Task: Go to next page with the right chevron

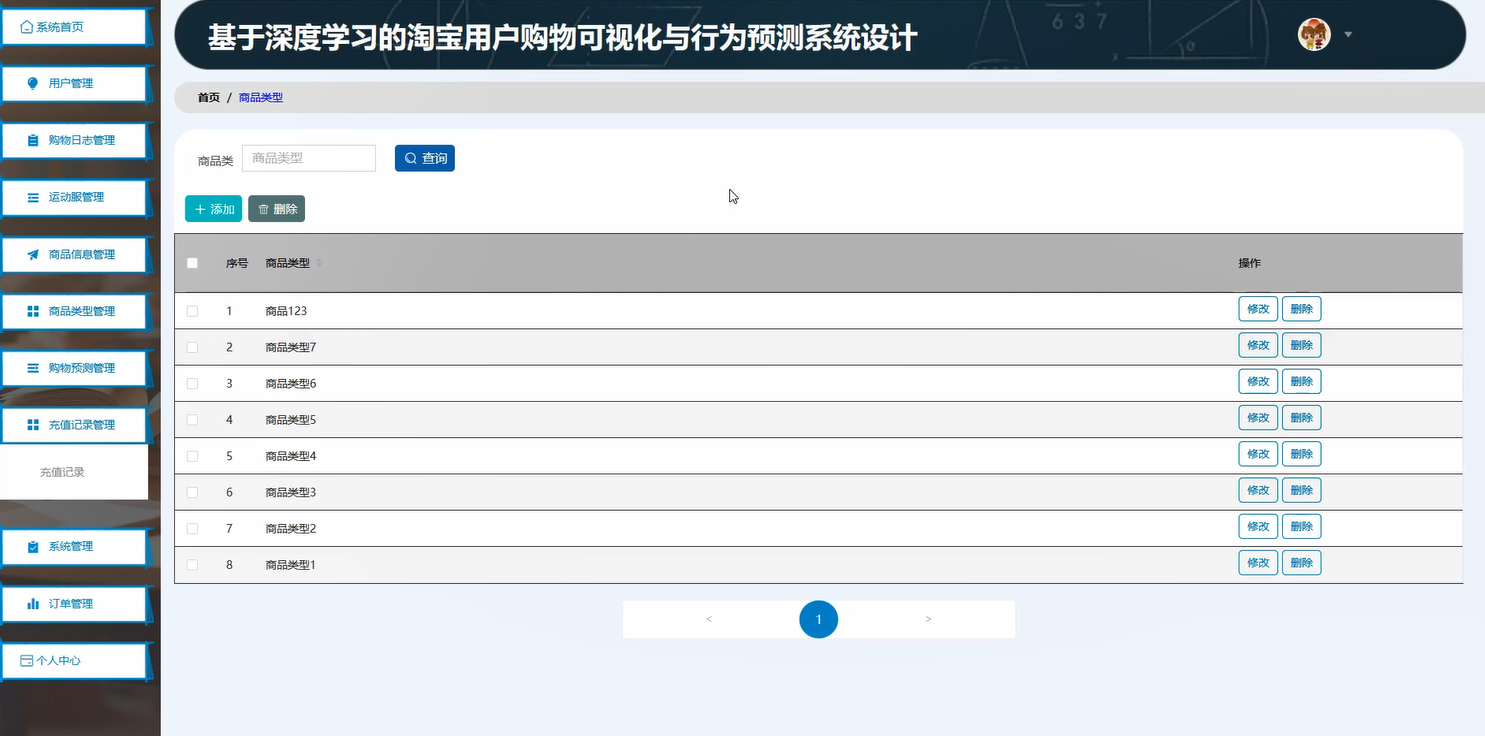Action: point(928,619)
